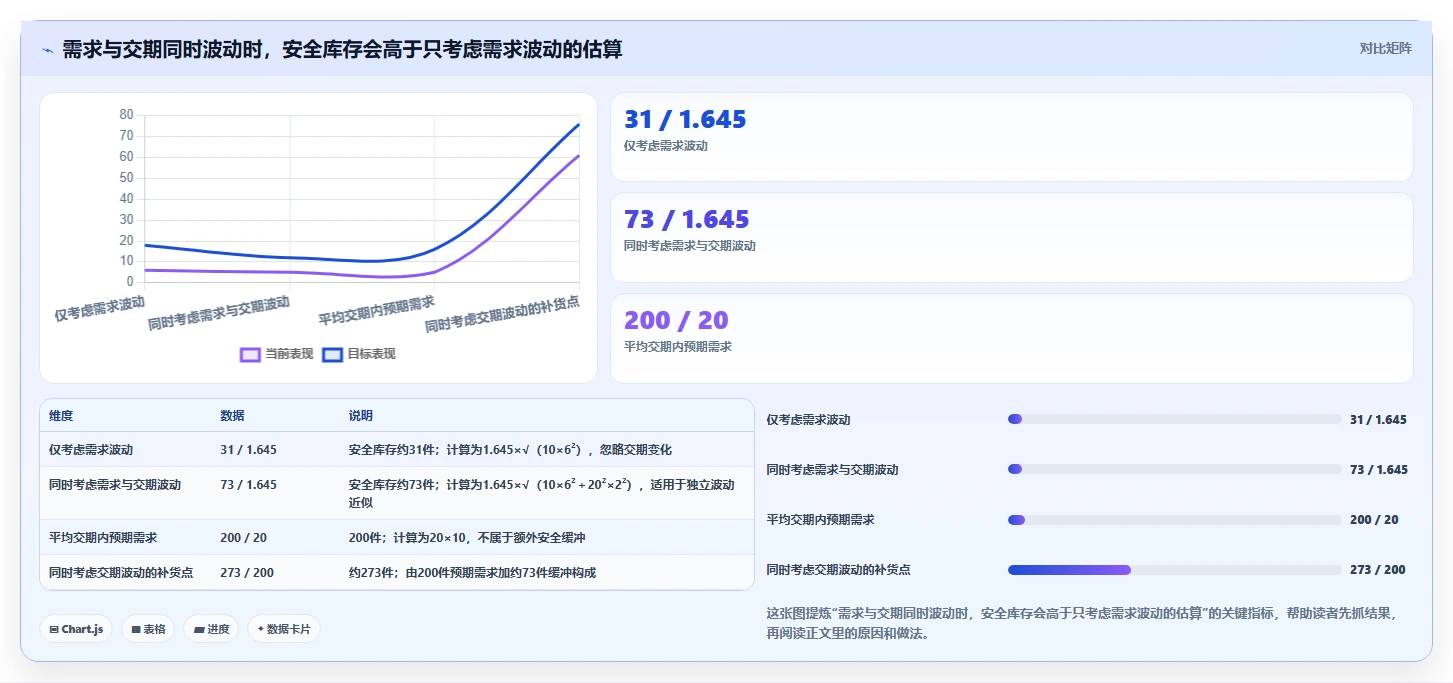1453x683 pixels.
Task: Click table cell 同时考虑交期波动的补货点
Action: (x=121, y=573)
